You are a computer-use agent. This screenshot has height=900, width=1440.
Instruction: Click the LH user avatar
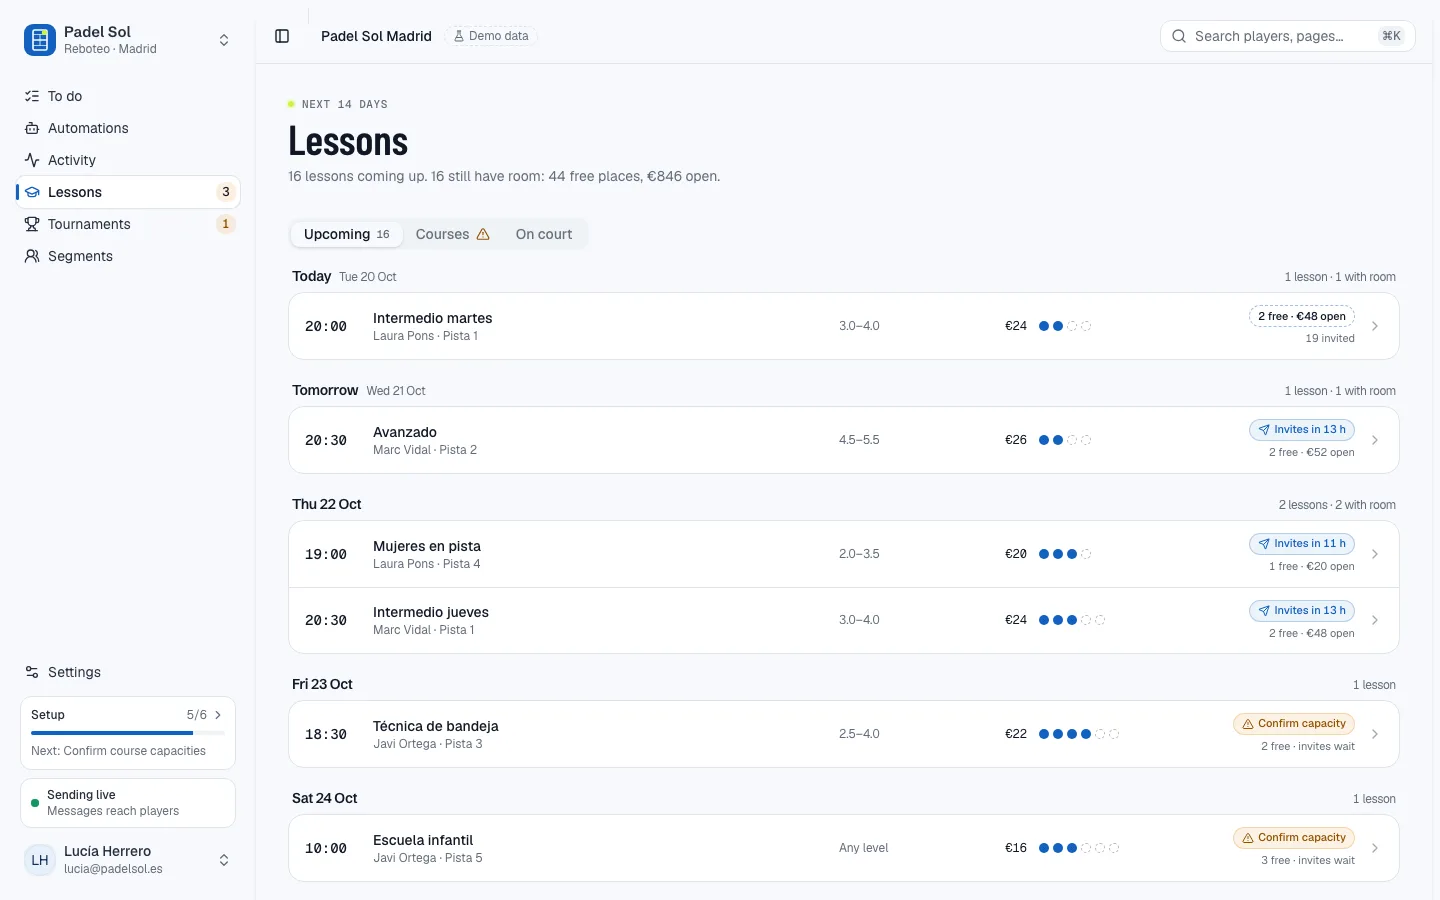(40, 860)
